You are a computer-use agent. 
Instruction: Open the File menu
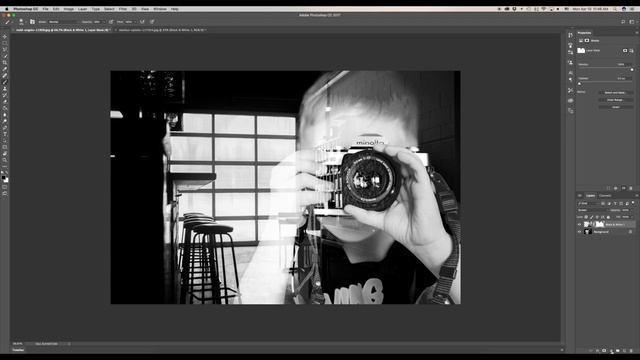[x=45, y=9]
